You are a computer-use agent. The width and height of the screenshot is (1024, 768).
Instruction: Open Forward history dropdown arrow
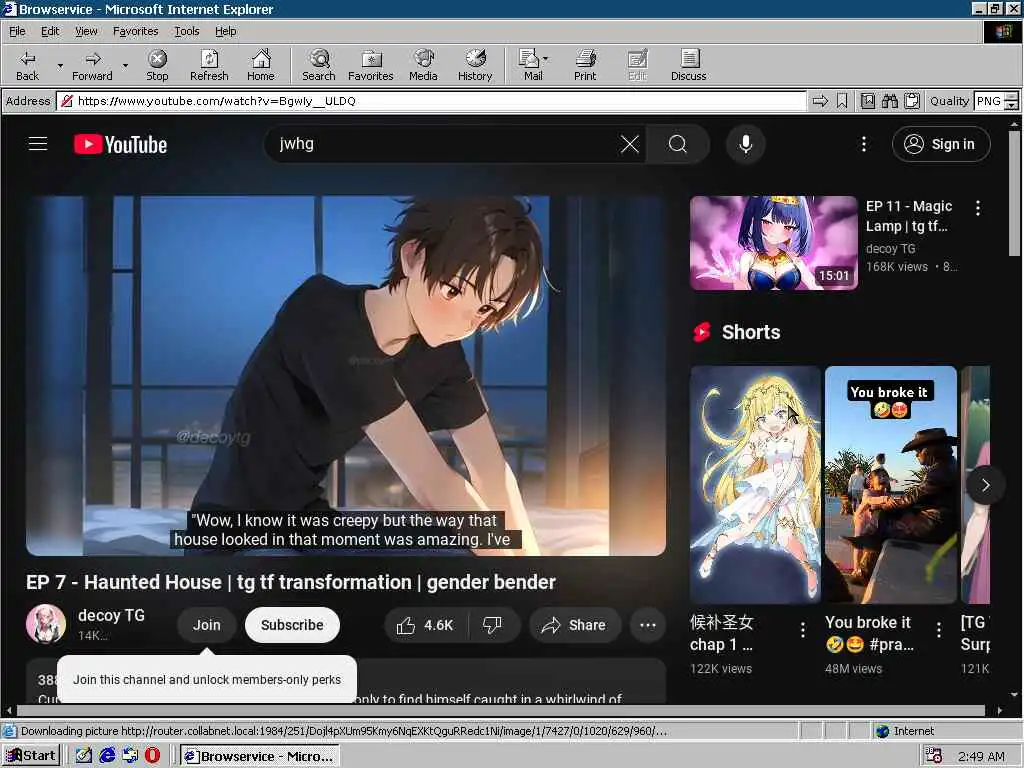pos(125,65)
